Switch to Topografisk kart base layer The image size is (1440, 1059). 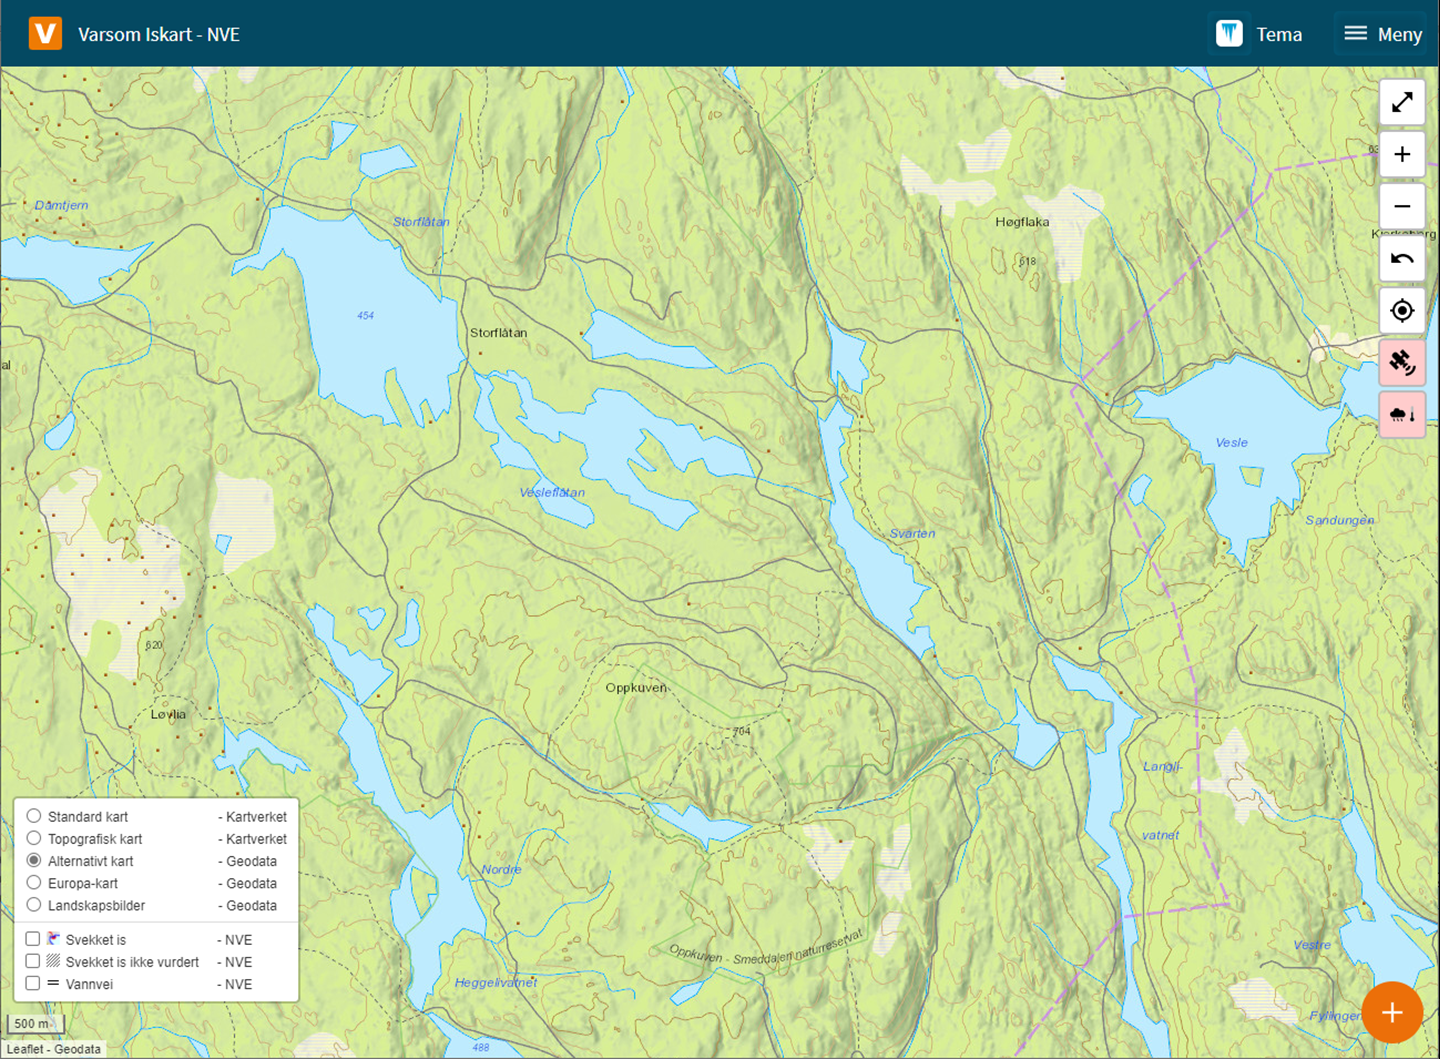[34, 838]
